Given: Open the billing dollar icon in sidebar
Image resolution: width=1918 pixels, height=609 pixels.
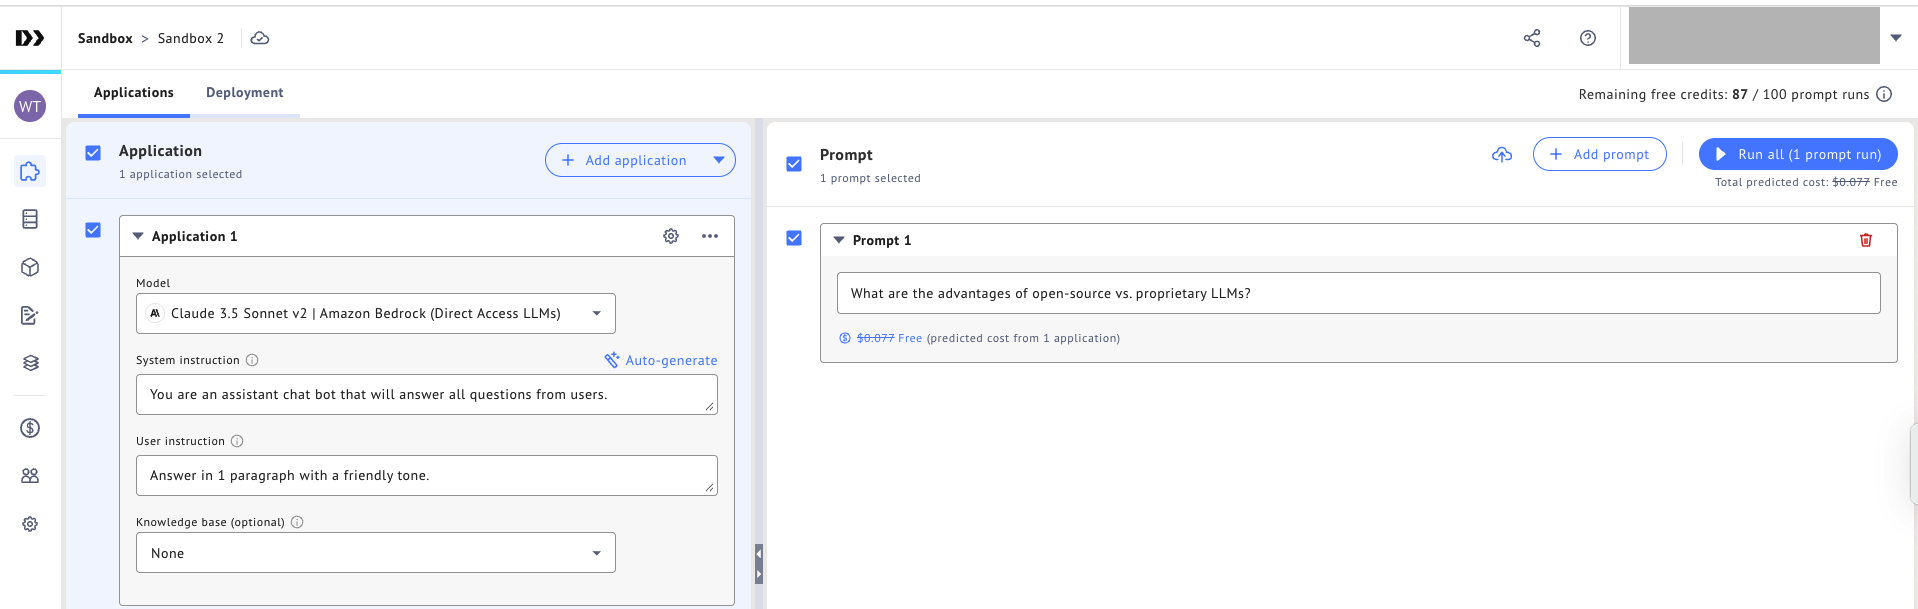Looking at the screenshot, I should (x=30, y=428).
